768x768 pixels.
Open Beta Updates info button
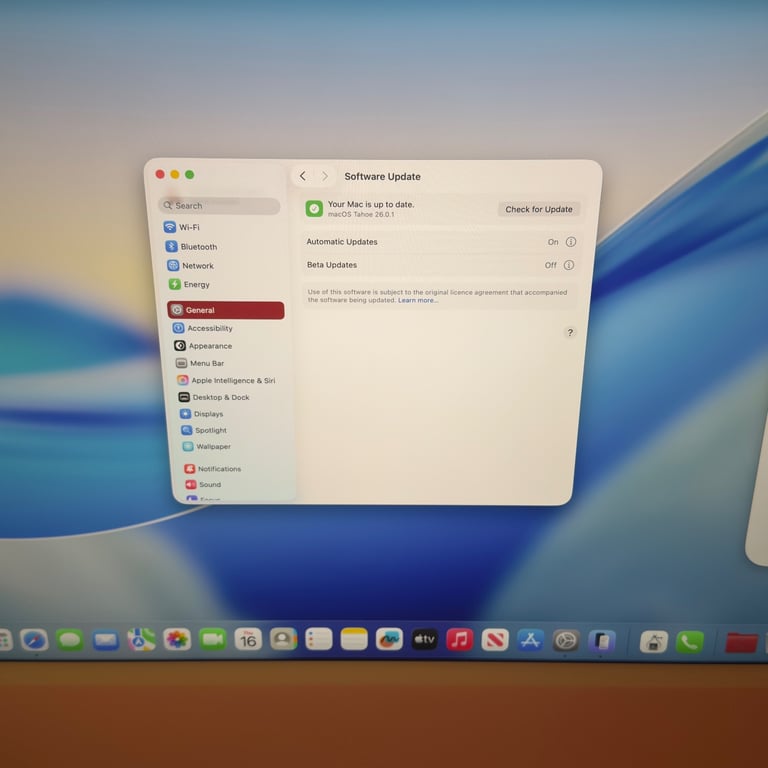pos(569,265)
